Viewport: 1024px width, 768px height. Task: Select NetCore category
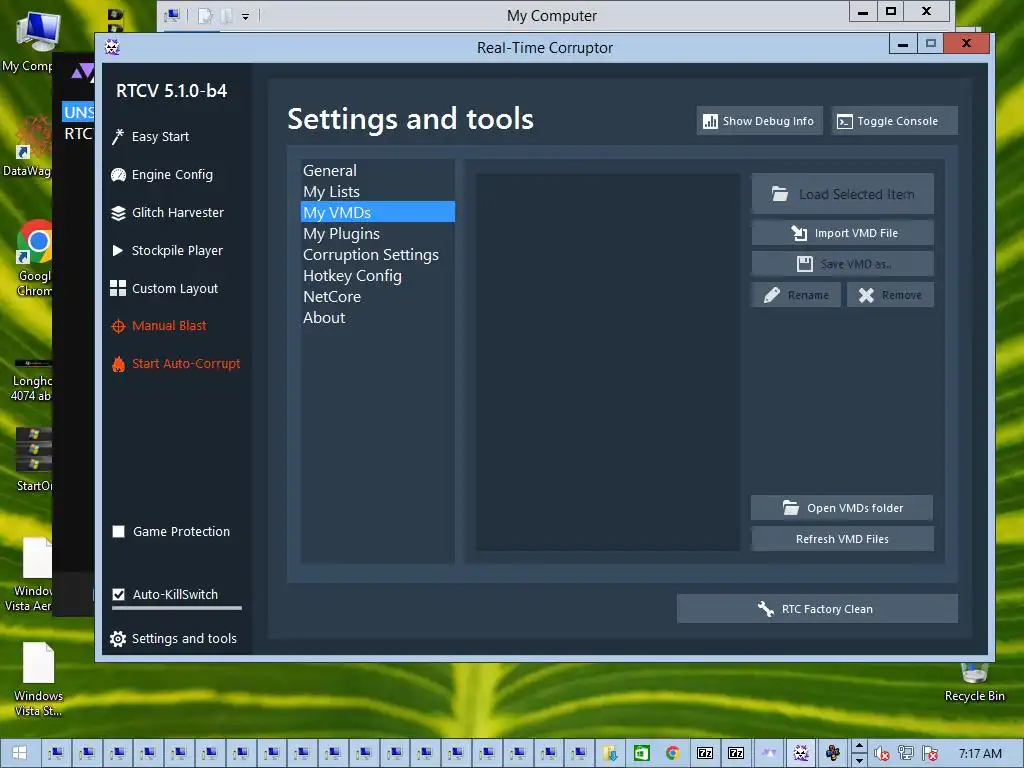(x=377, y=296)
